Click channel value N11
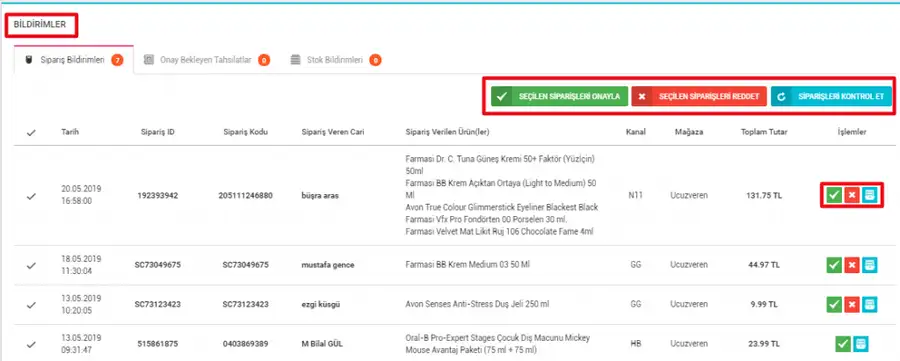This screenshot has height=361, width=900. coord(635,196)
